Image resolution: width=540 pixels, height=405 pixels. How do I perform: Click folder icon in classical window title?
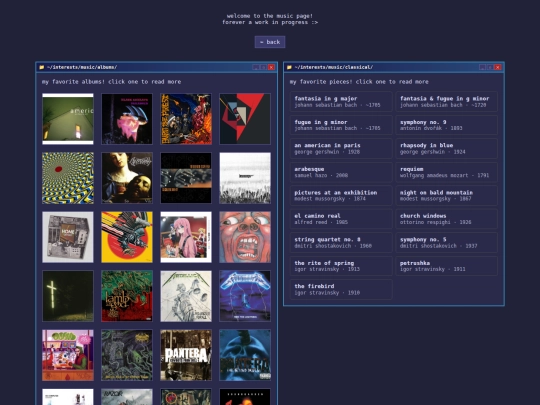(289, 67)
